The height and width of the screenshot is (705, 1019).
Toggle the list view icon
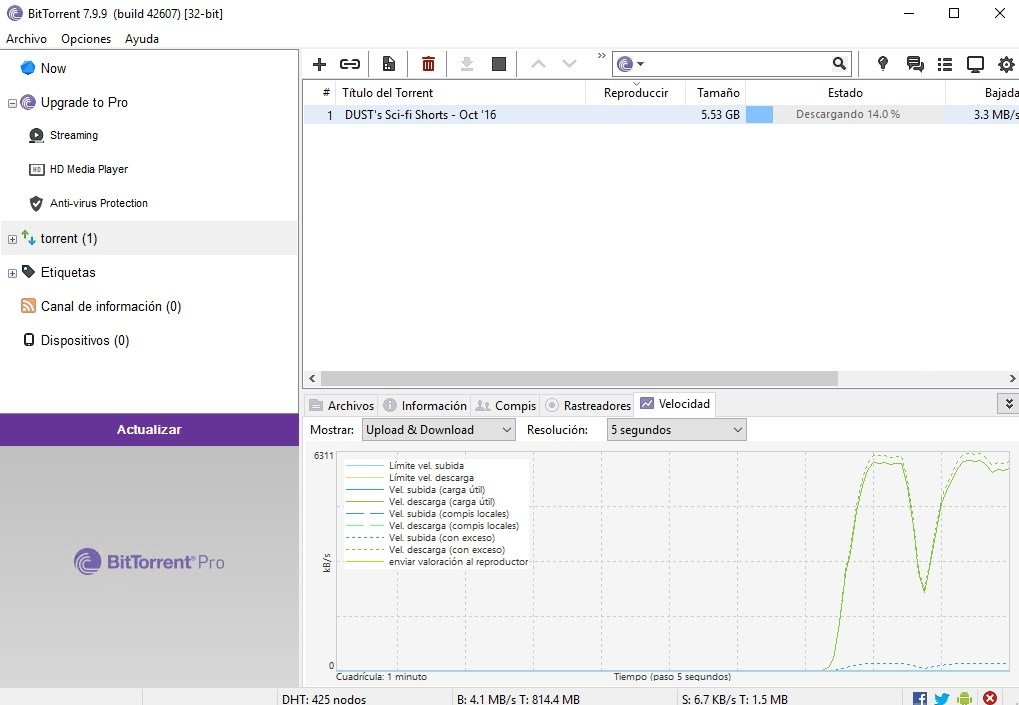(x=945, y=64)
